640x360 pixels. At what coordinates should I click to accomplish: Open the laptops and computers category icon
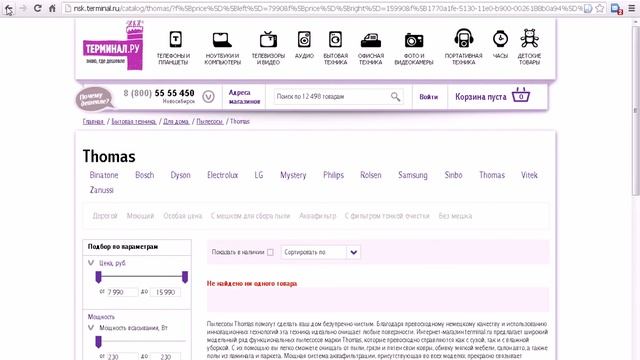pyautogui.click(x=222, y=40)
